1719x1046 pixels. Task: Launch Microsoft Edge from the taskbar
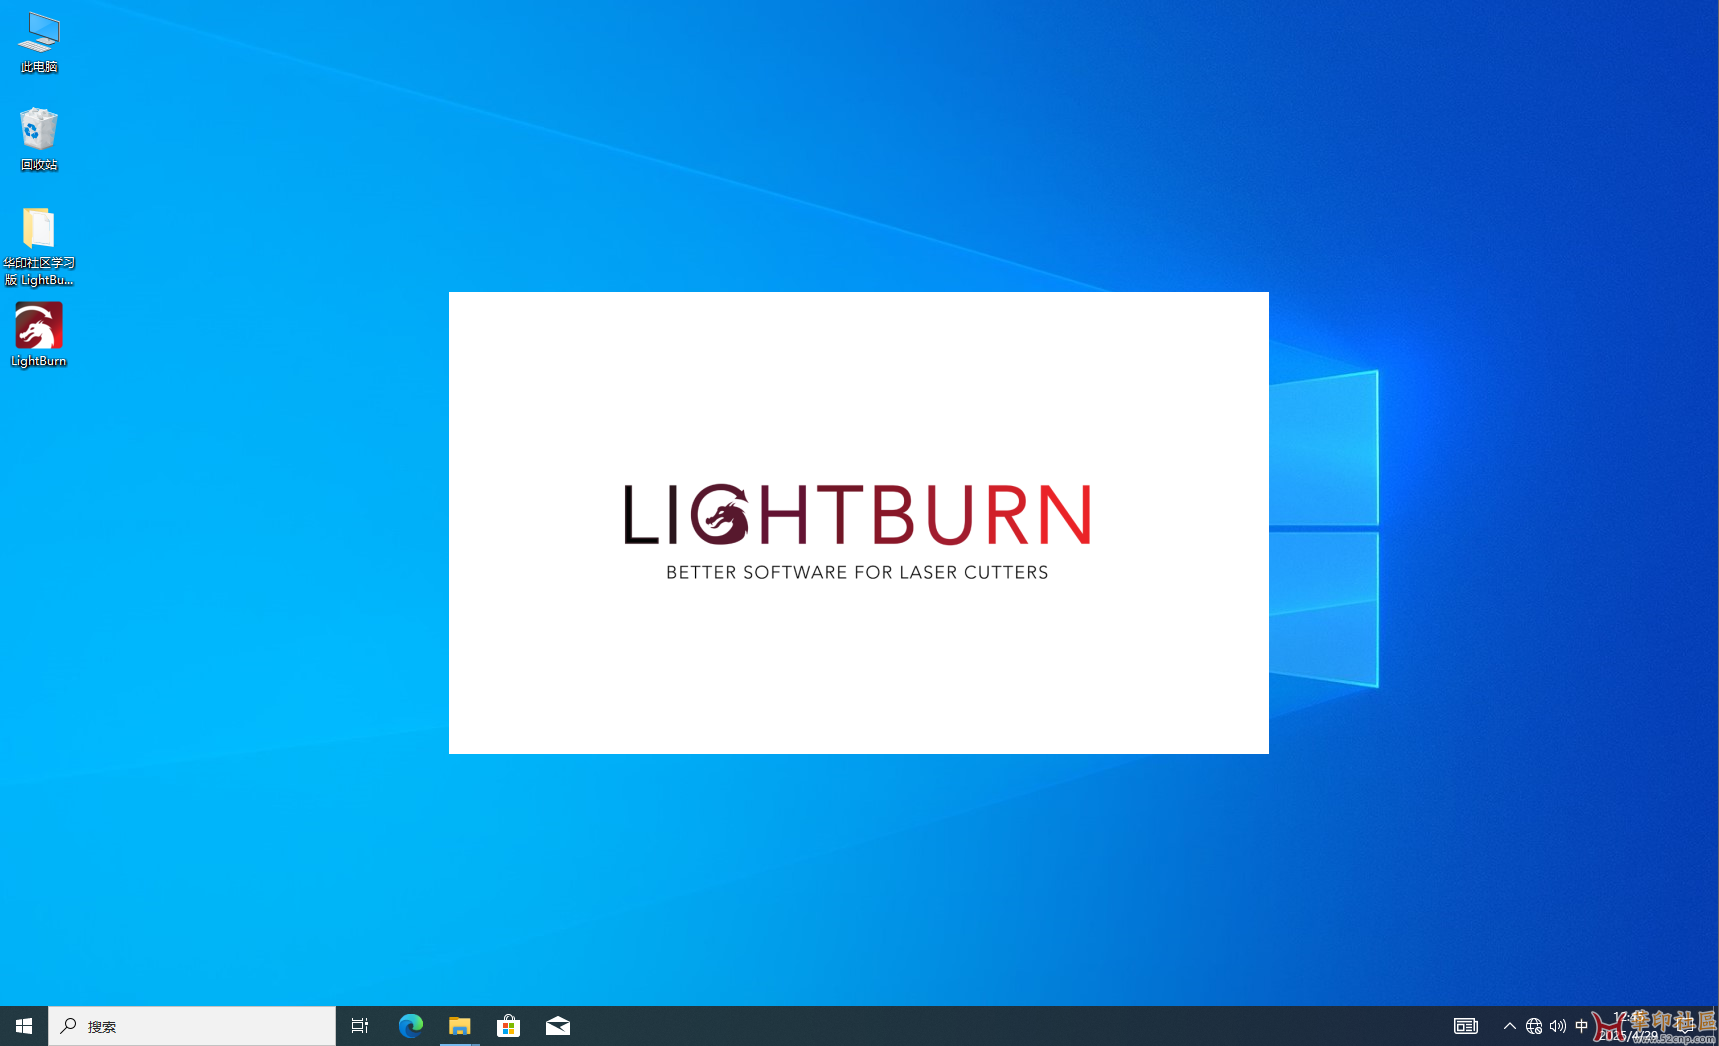[x=410, y=1026]
